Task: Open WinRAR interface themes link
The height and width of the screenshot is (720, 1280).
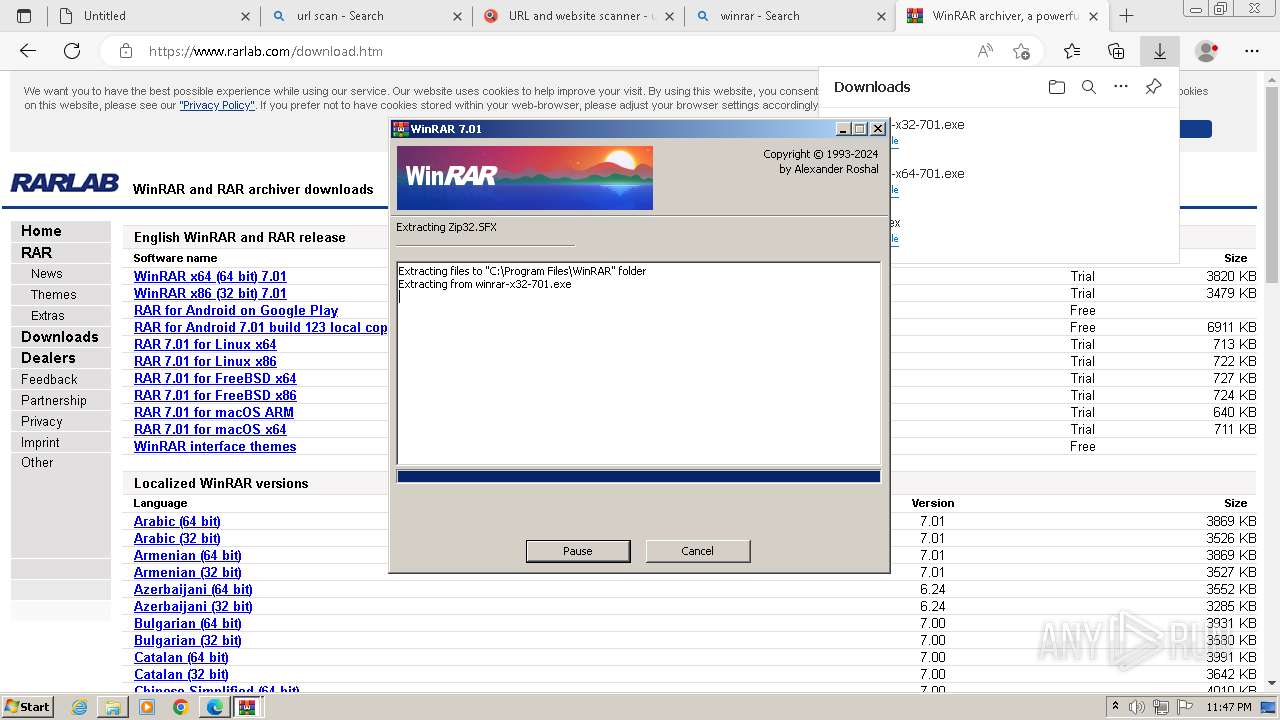Action: coord(215,447)
